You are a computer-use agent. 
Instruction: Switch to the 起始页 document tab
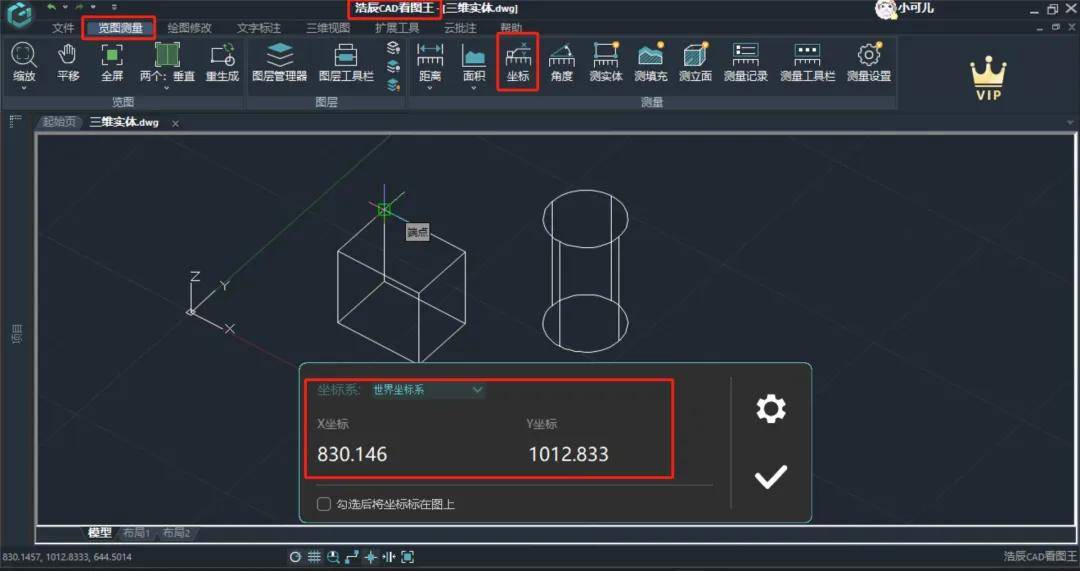point(58,122)
